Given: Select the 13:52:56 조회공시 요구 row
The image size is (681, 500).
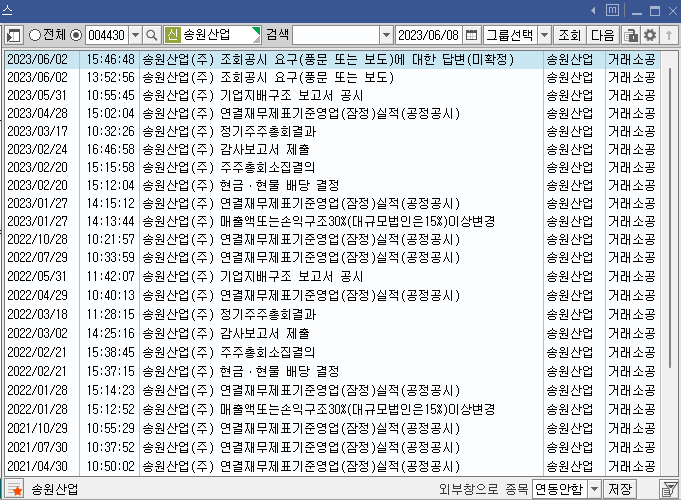Looking at the screenshot, I should click(332, 77).
